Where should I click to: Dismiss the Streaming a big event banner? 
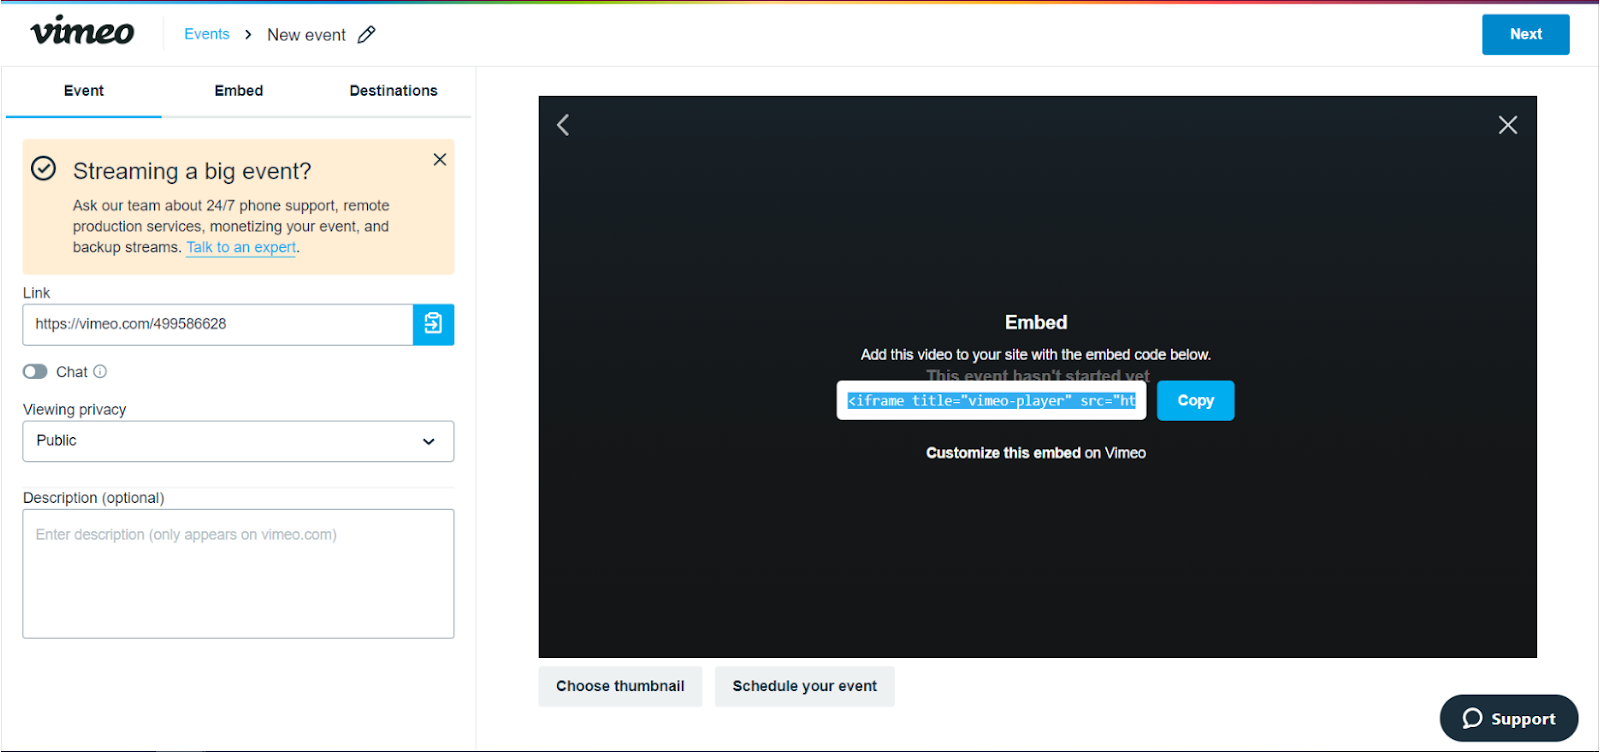coord(440,159)
